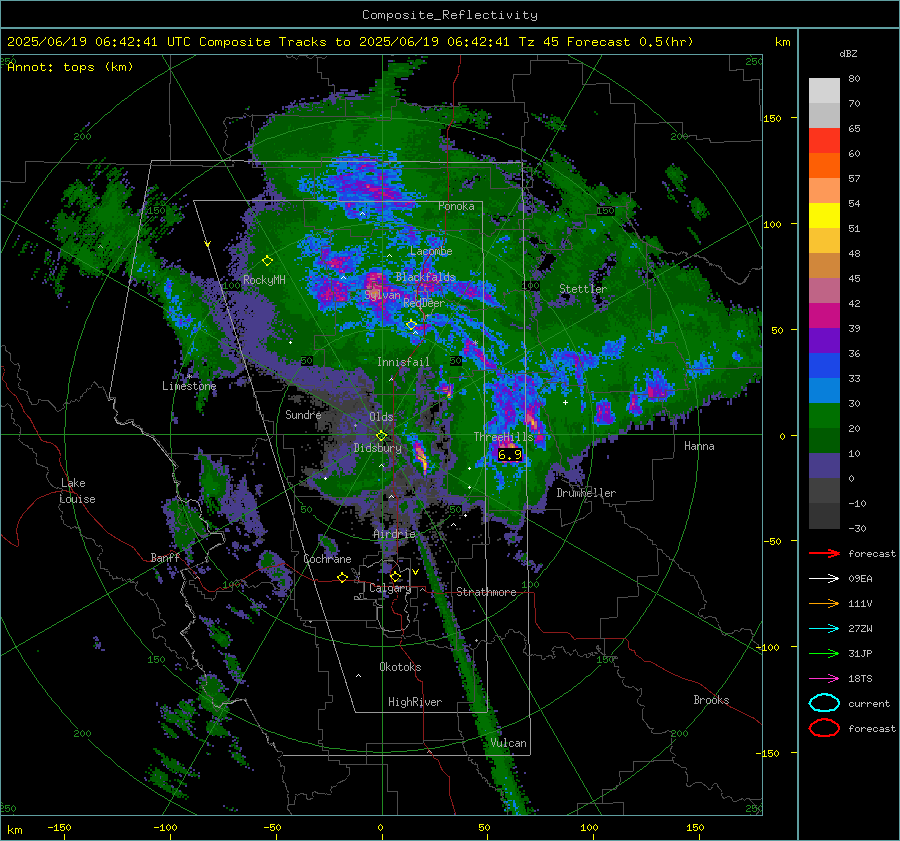Click the purple 10 dBZ color swatch
Viewport: 900px width, 841px height.
click(824, 466)
